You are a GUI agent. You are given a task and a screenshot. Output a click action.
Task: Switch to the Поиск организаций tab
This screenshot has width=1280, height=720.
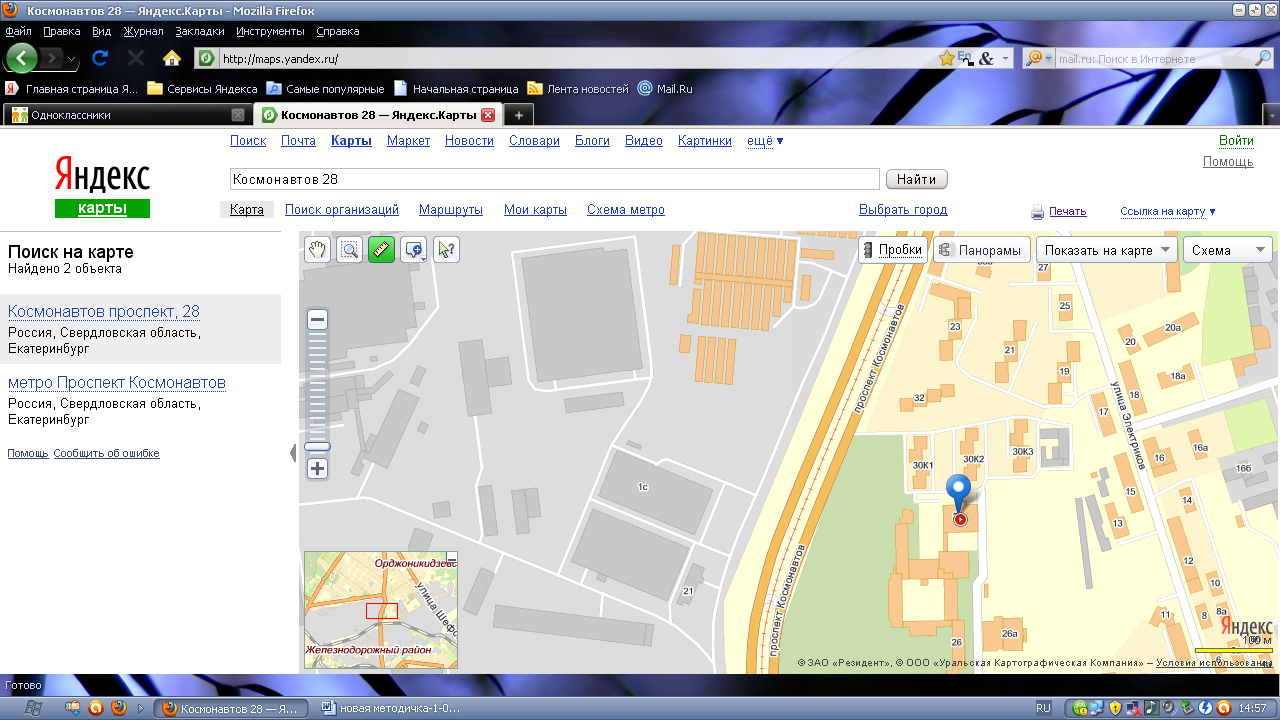[x=342, y=210]
